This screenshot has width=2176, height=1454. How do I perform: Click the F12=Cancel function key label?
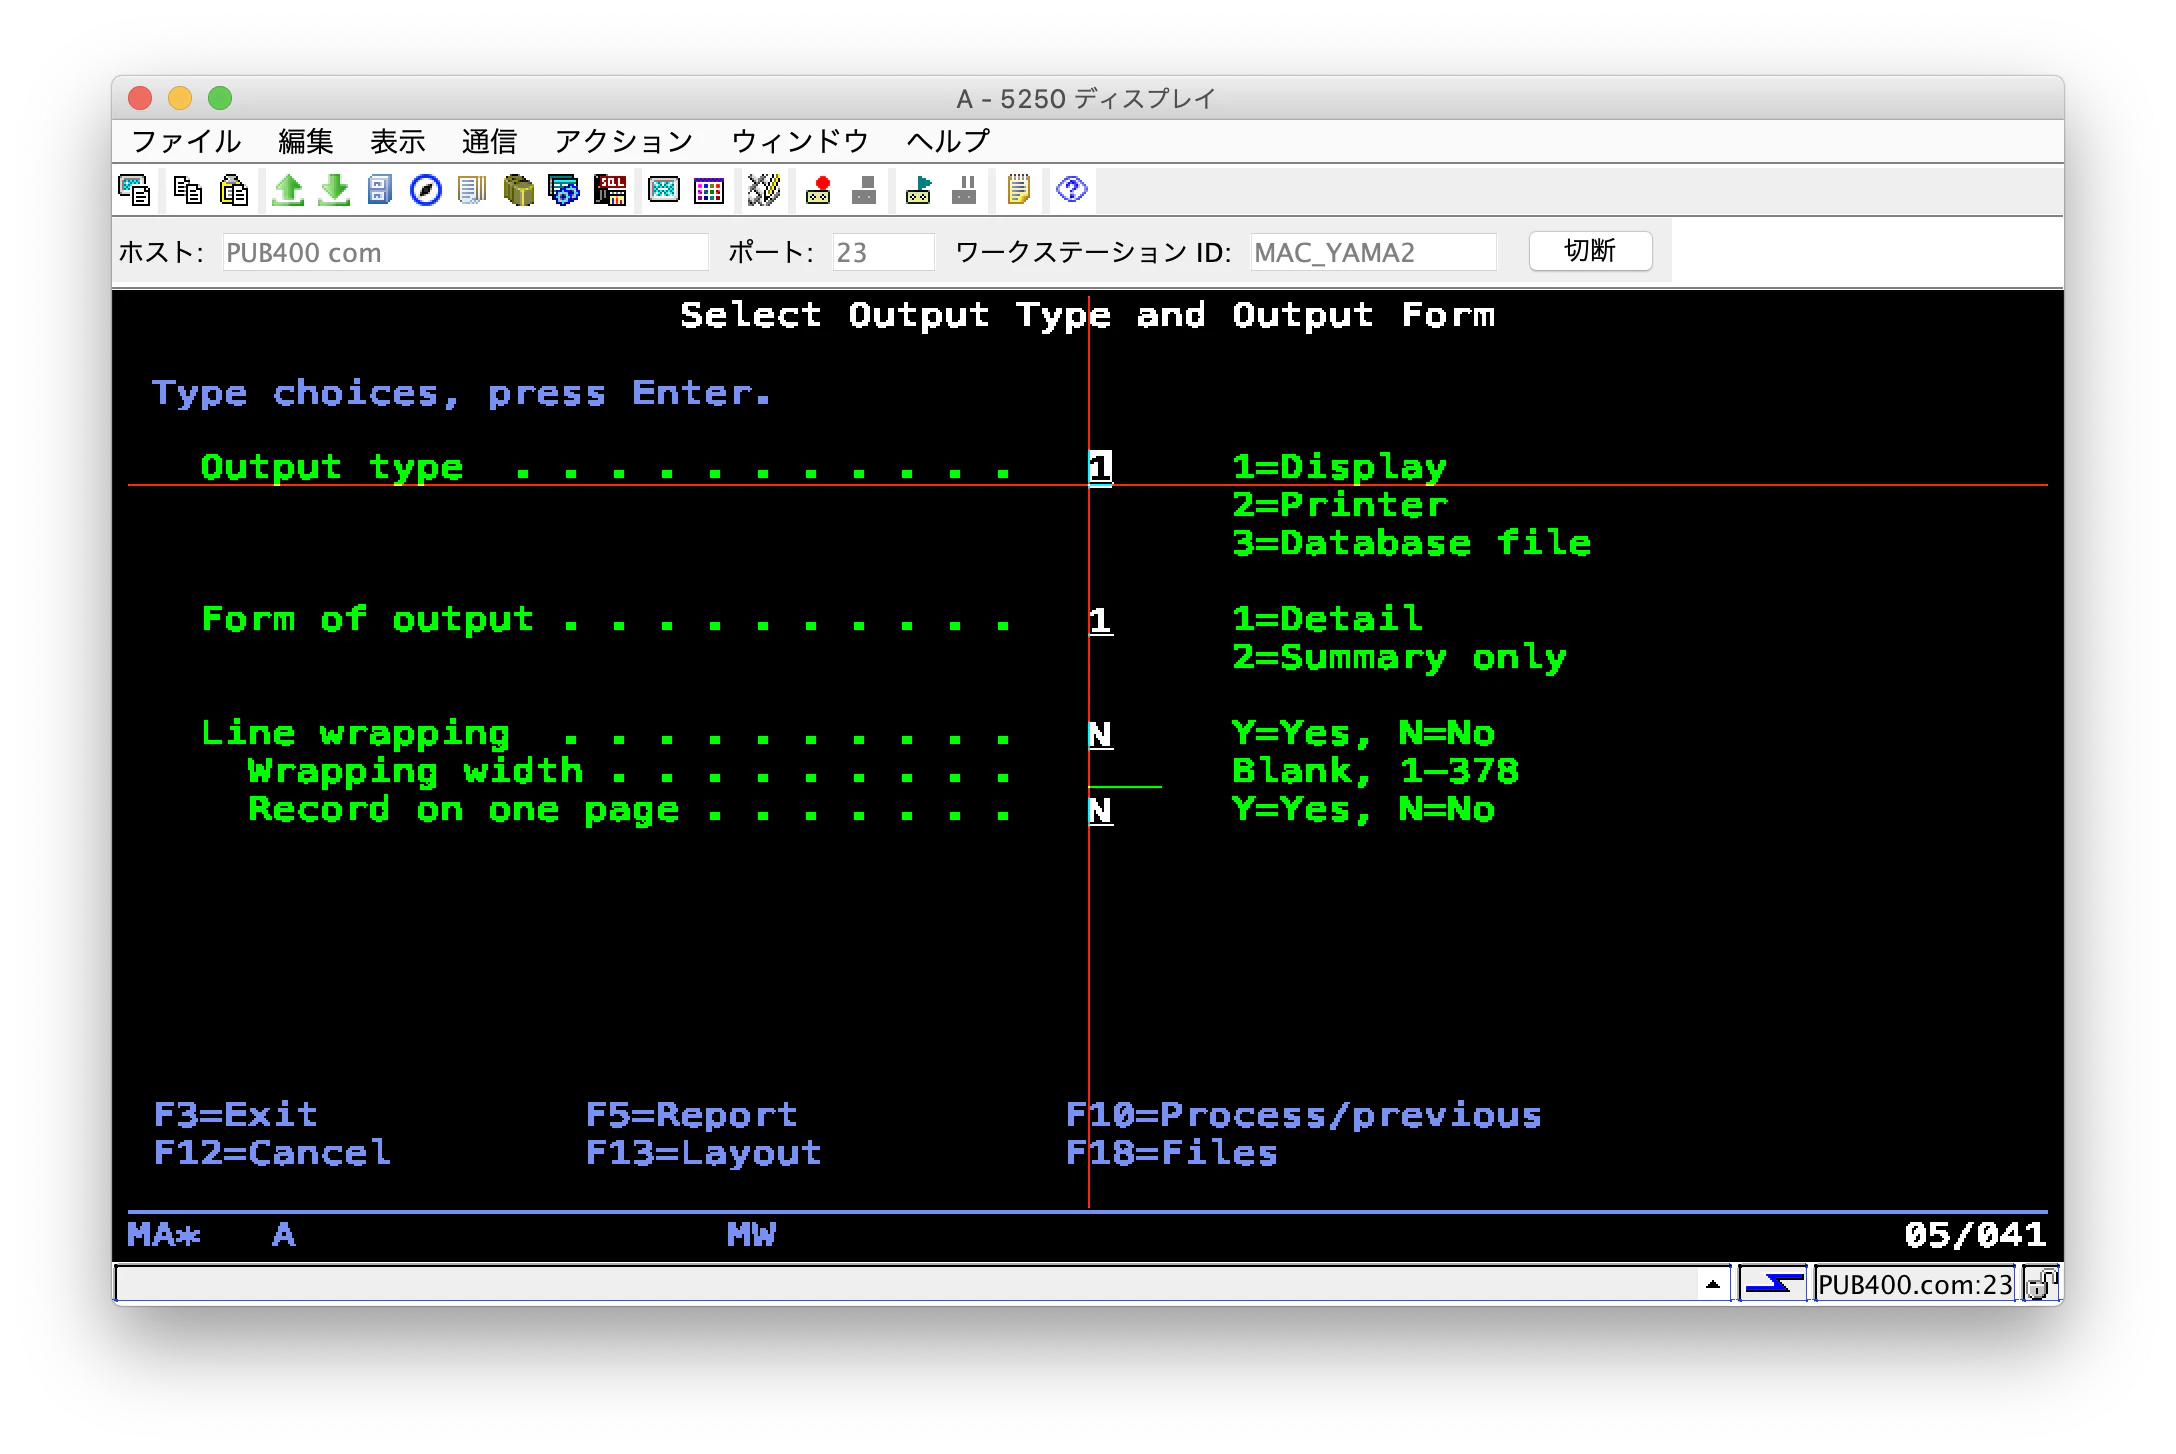click(272, 1152)
